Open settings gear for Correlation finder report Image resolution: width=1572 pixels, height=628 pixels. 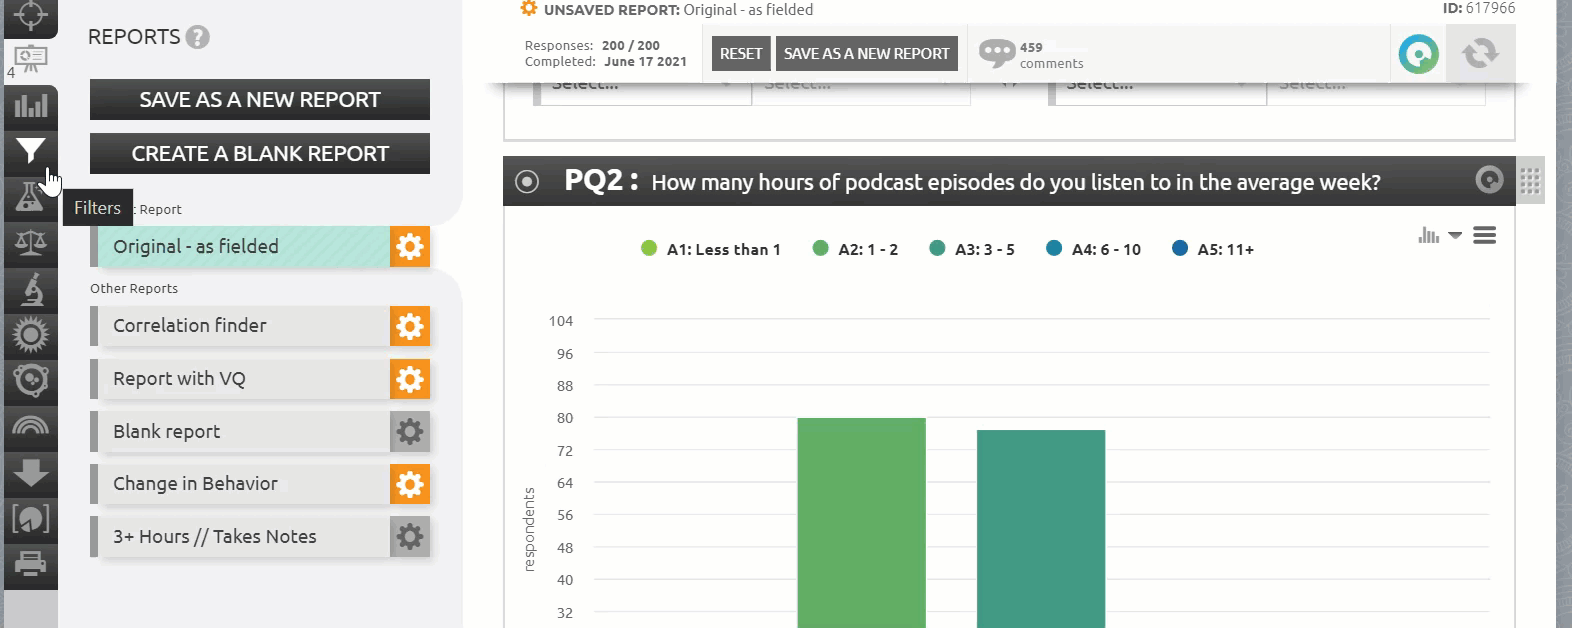click(410, 326)
